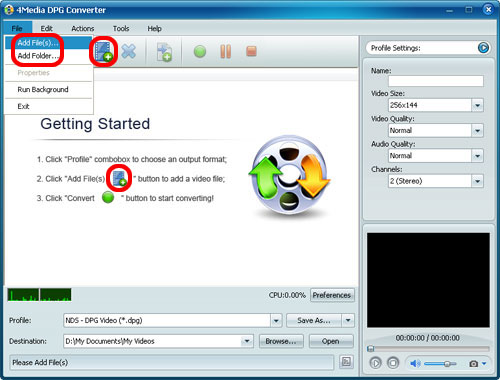Viewport: 500px width, 380px height.
Task: Stop conversion with the red Stop button
Action: [251, 51]
